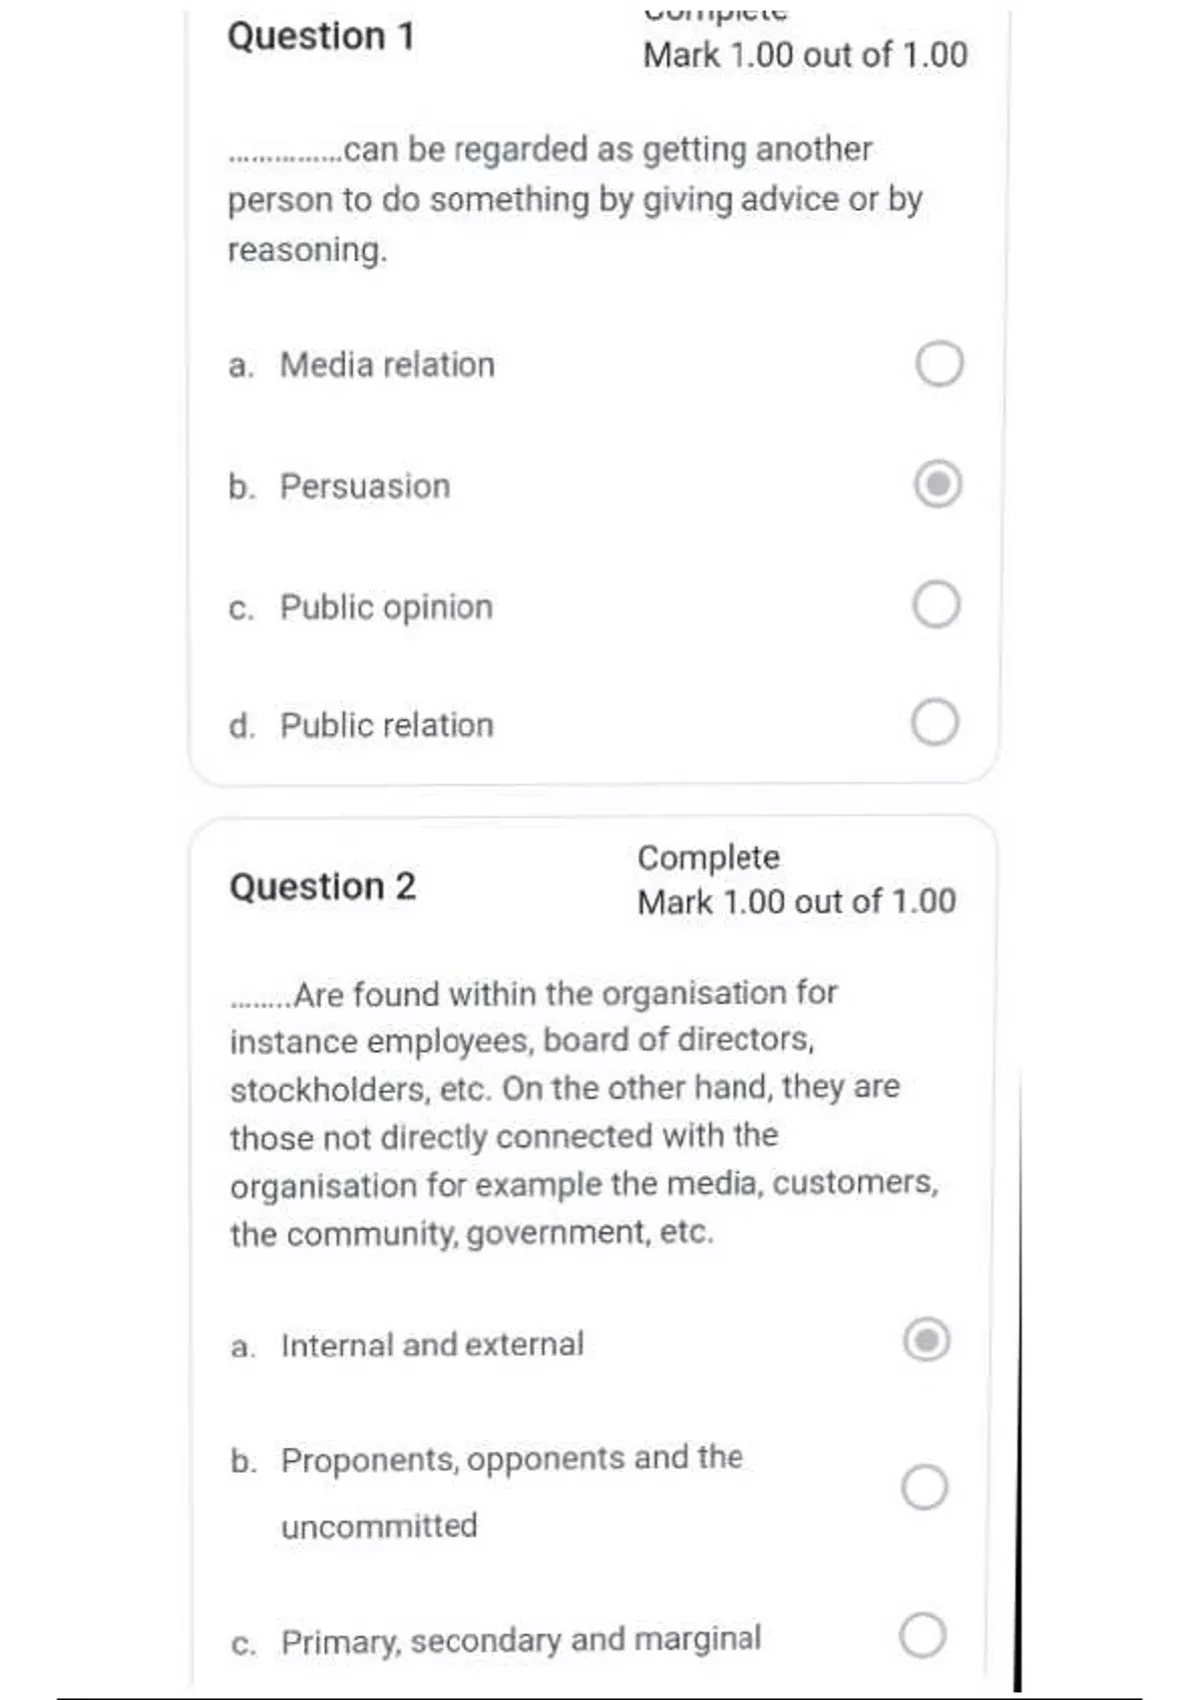Choose the Public opinion radio button

coord(936,605)
